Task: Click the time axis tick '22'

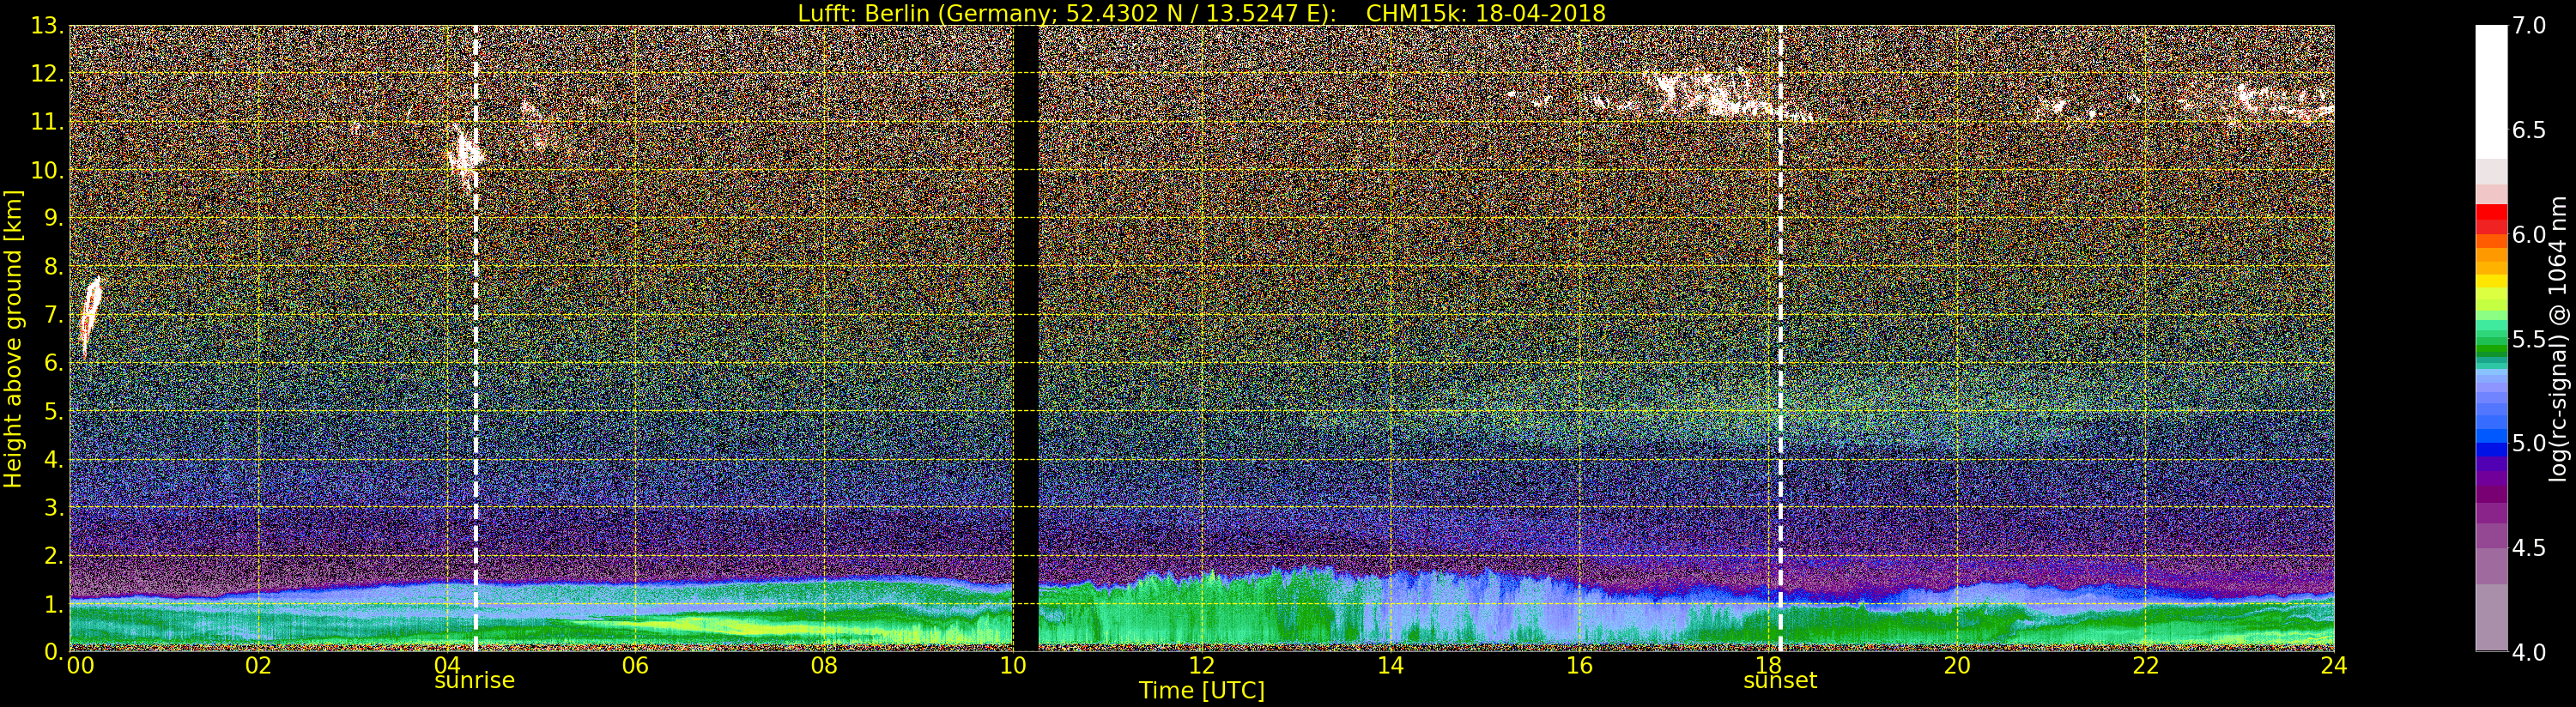Action: (x=2145, y=666)
